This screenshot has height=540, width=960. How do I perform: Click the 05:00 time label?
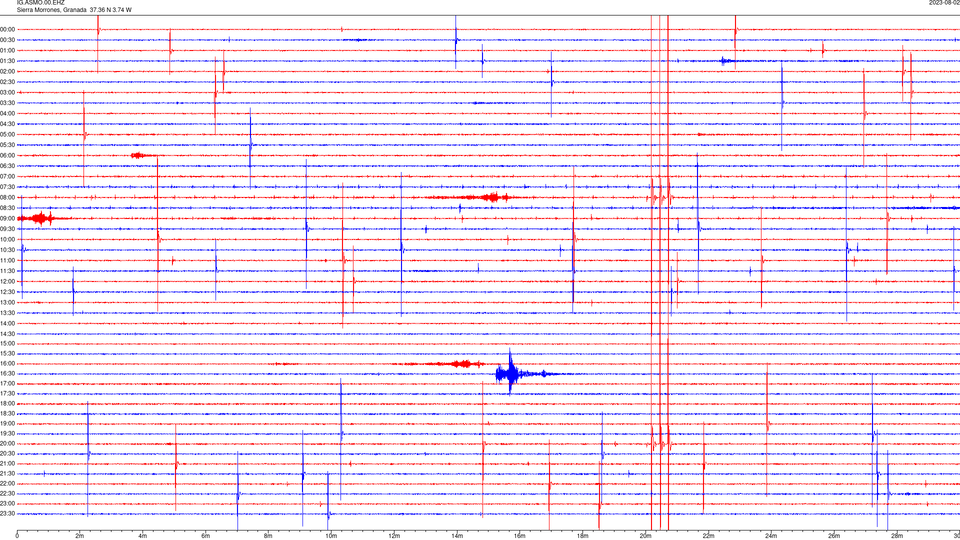point(7,134)
